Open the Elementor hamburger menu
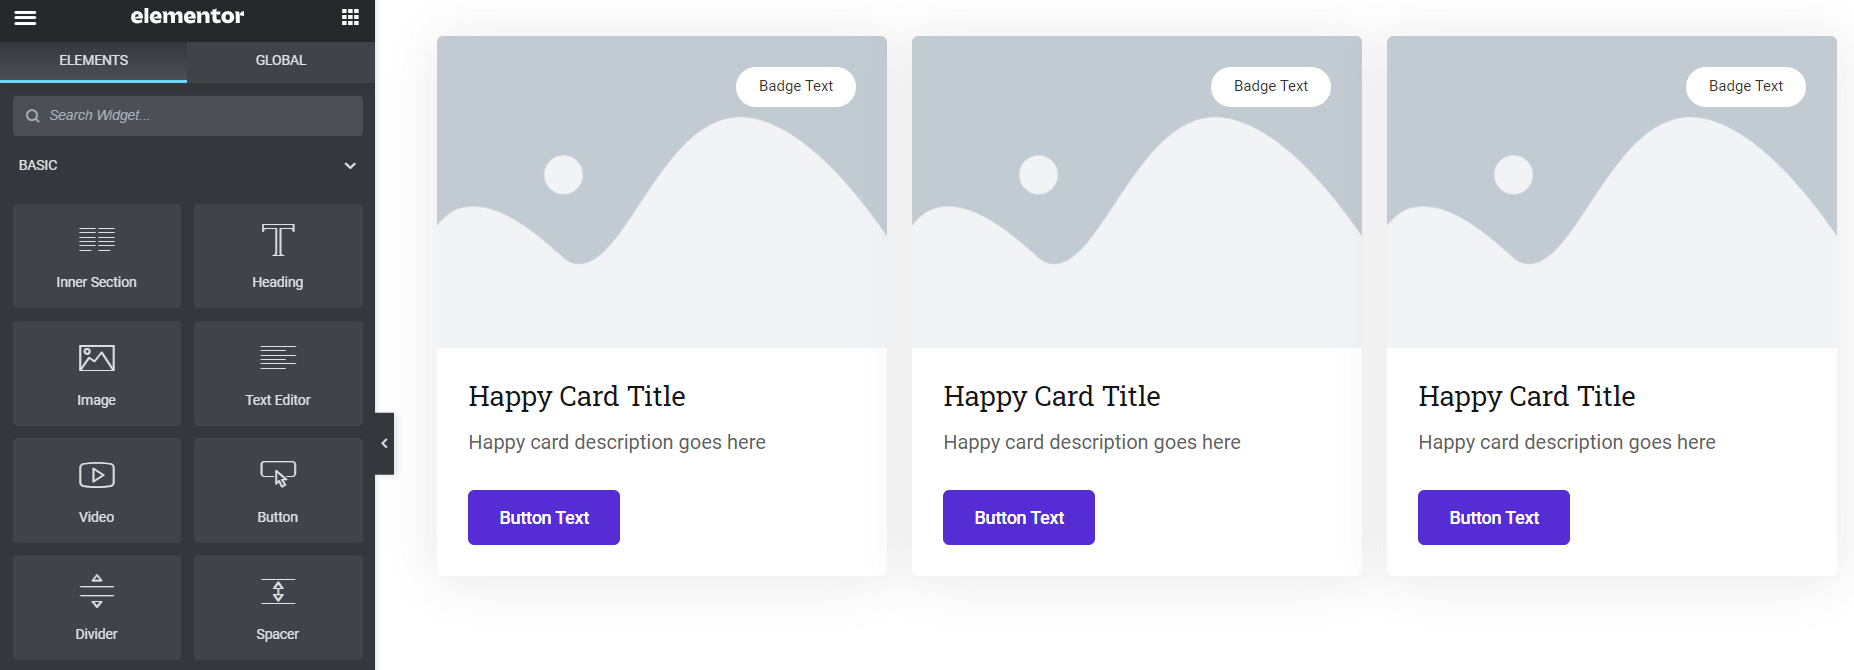Viewport: 1854px width, 670px height. pos(25,17)
